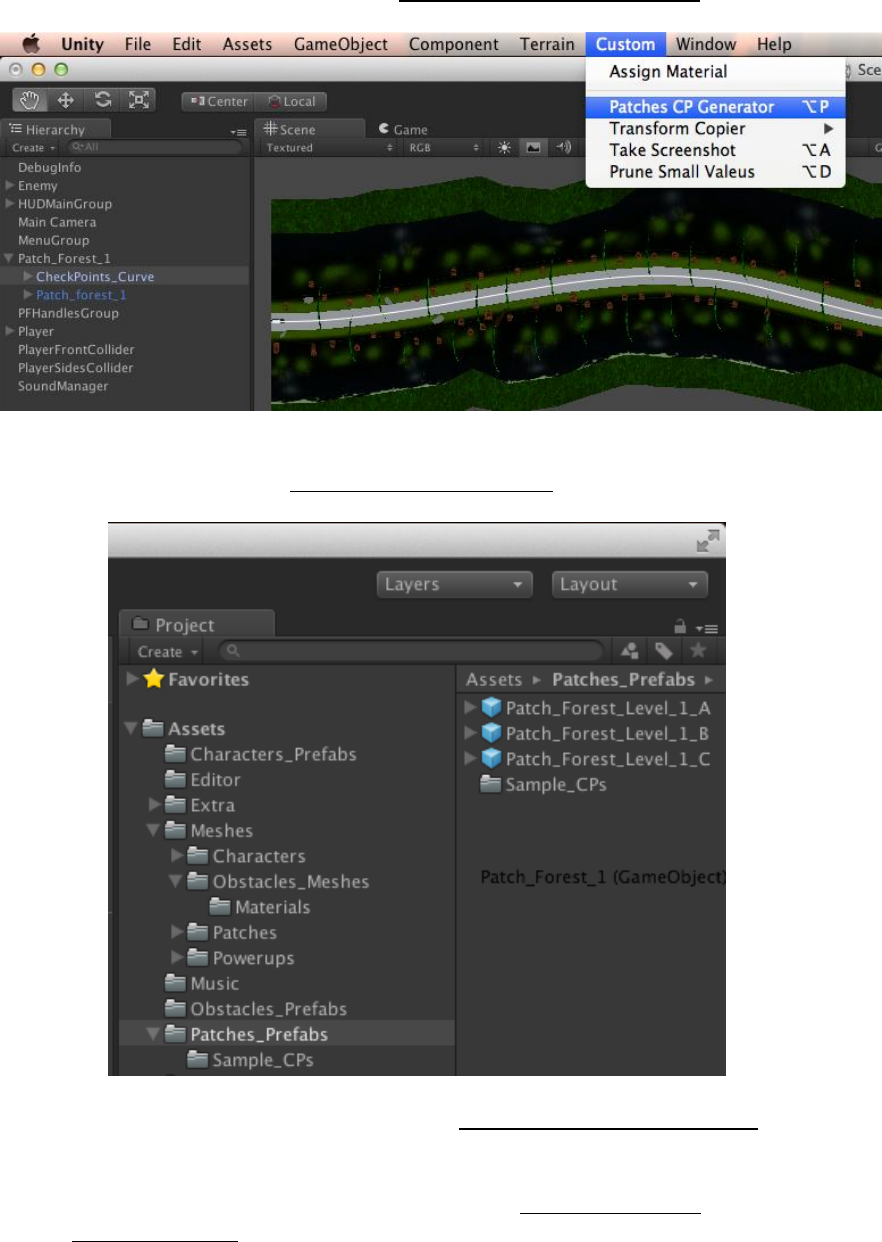
Task: Collapse the Patches_Prefabs folder
Action: (x=154, y=1034)
